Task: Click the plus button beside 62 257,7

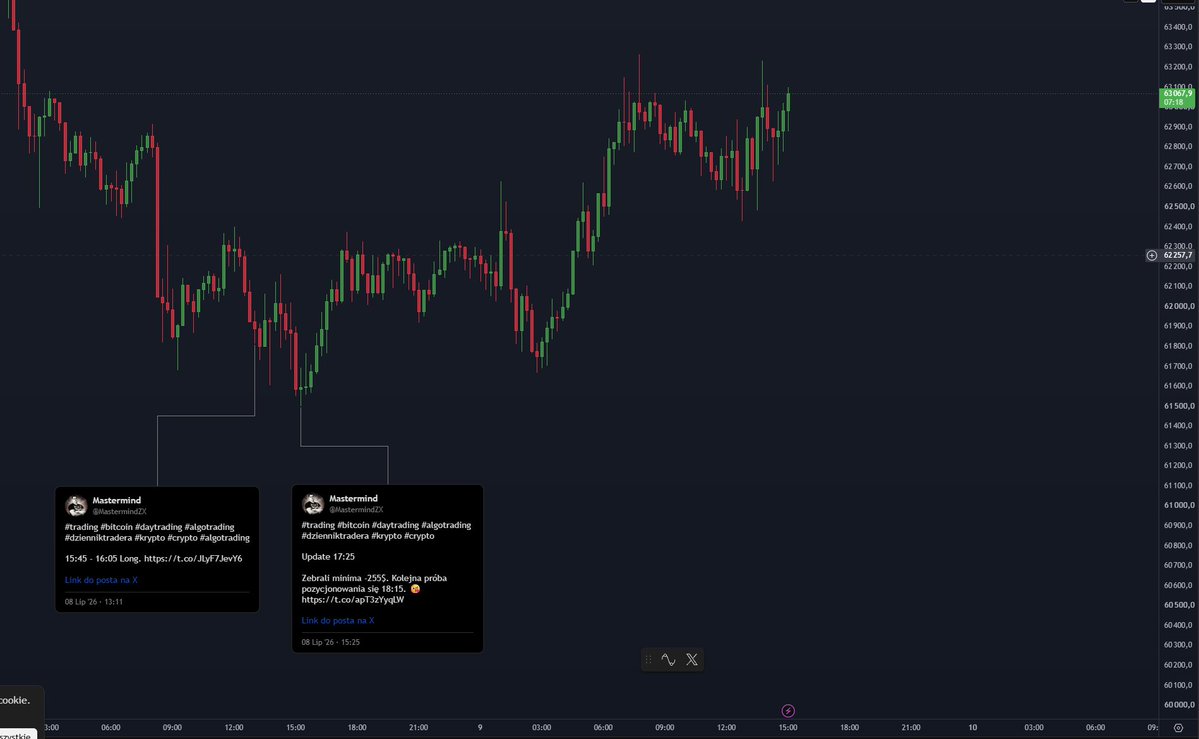Action: pos(1152,256)
